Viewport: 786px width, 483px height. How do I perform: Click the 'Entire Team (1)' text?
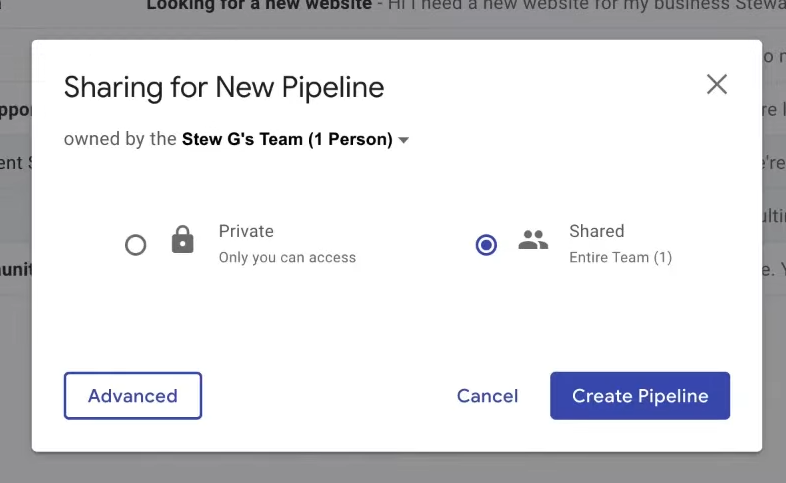click(621, 258)
